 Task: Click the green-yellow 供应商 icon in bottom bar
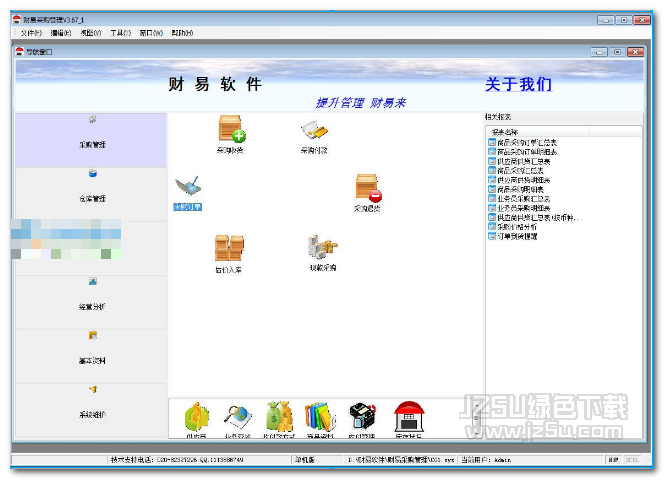196,417
